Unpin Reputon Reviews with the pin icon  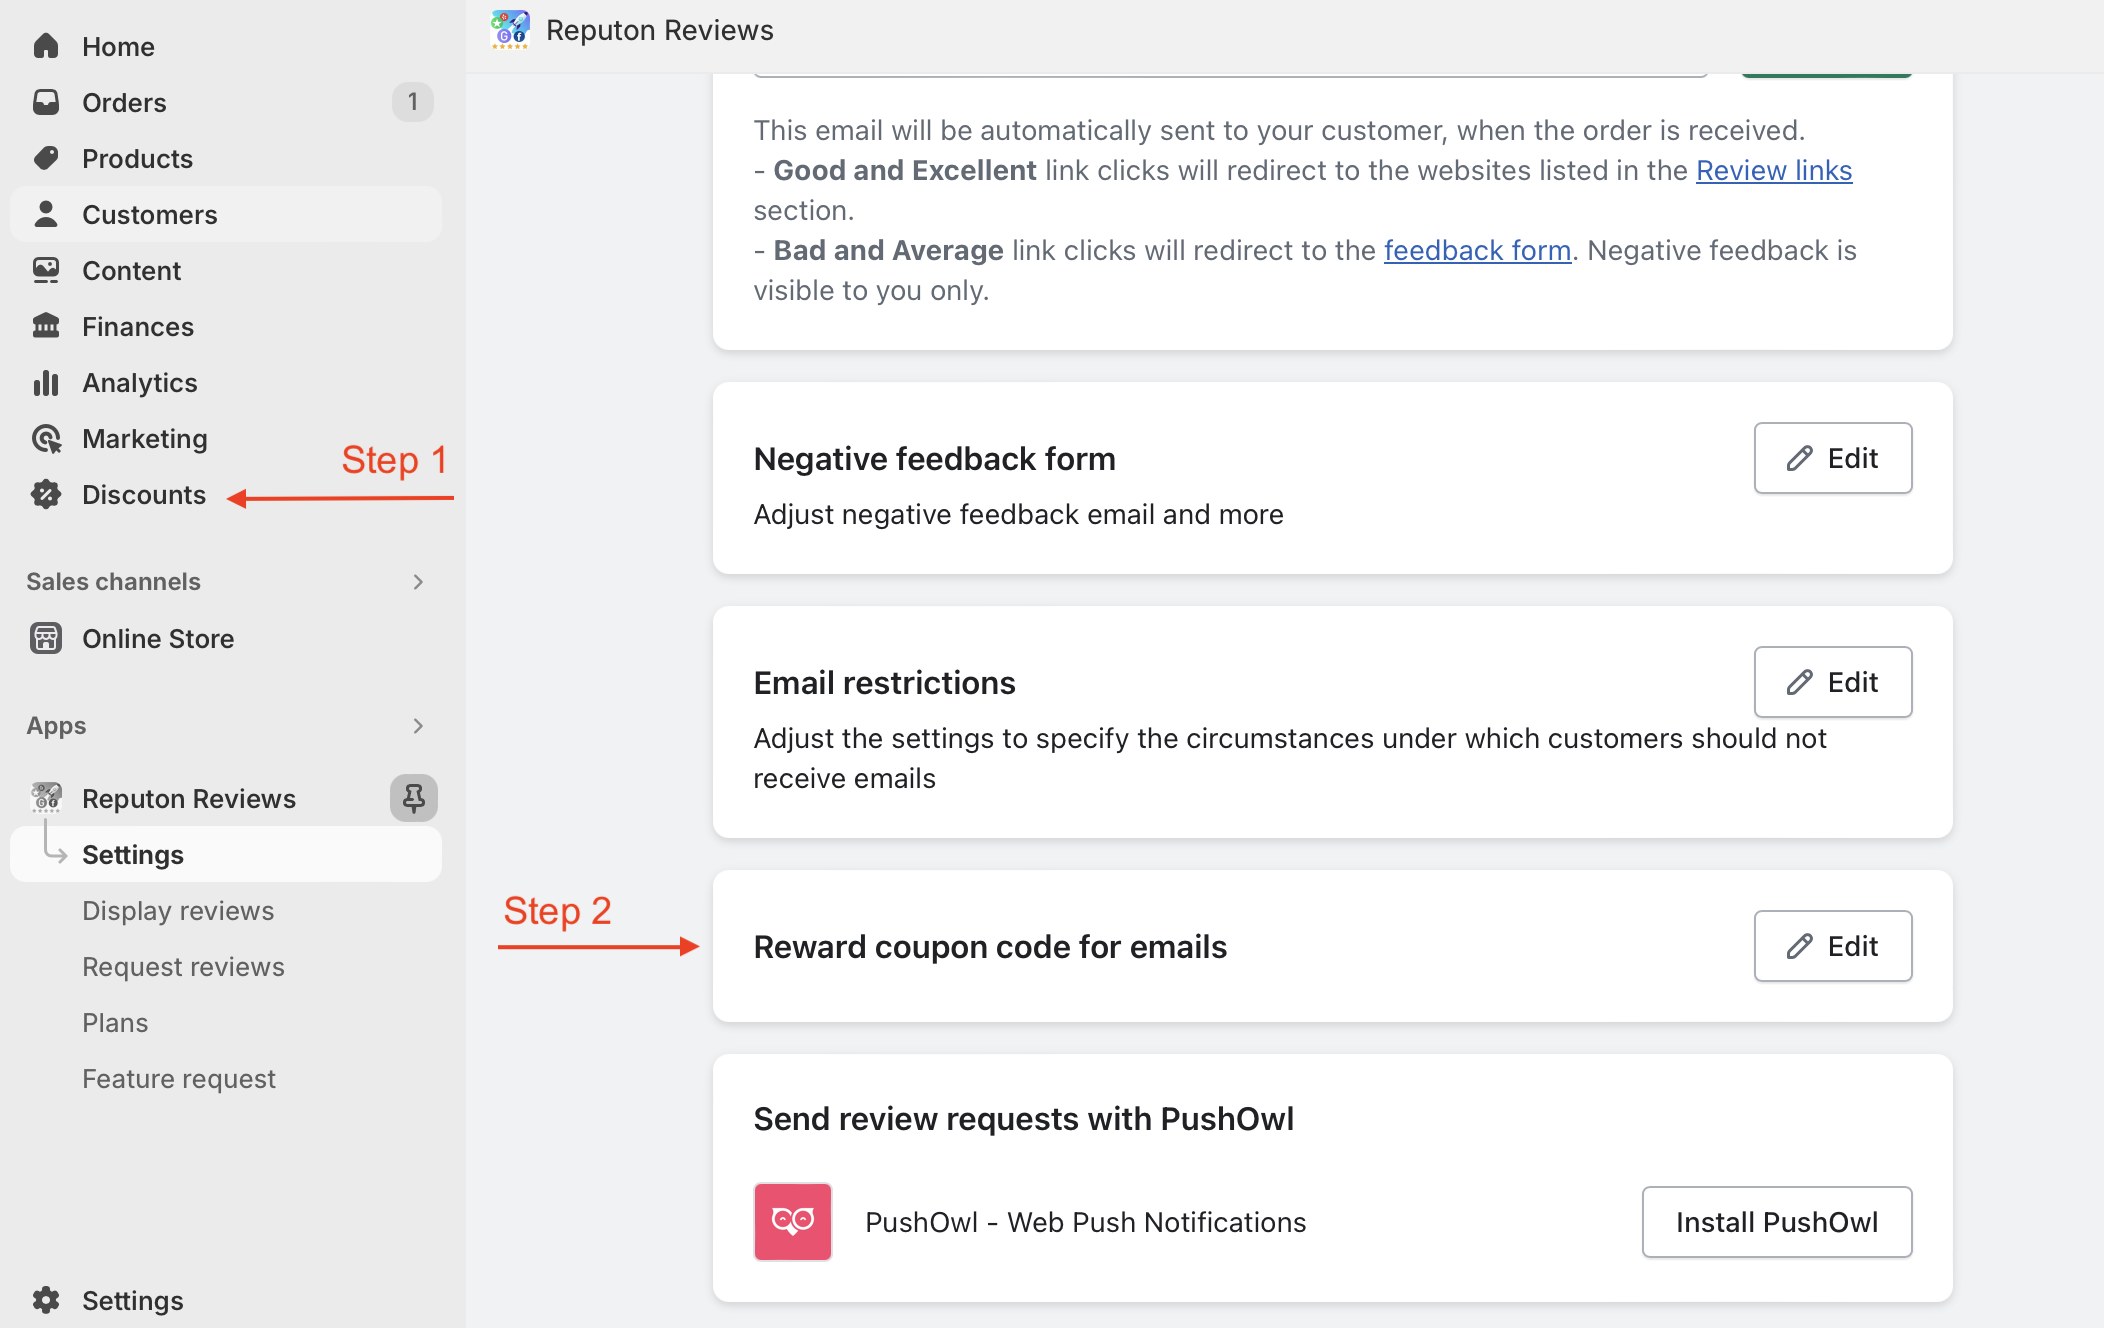(x=413, y=798)
